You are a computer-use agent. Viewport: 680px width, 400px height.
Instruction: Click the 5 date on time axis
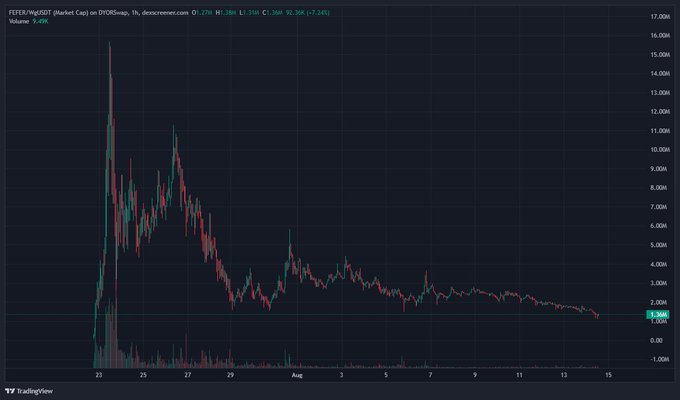click(x=386, y=375)
